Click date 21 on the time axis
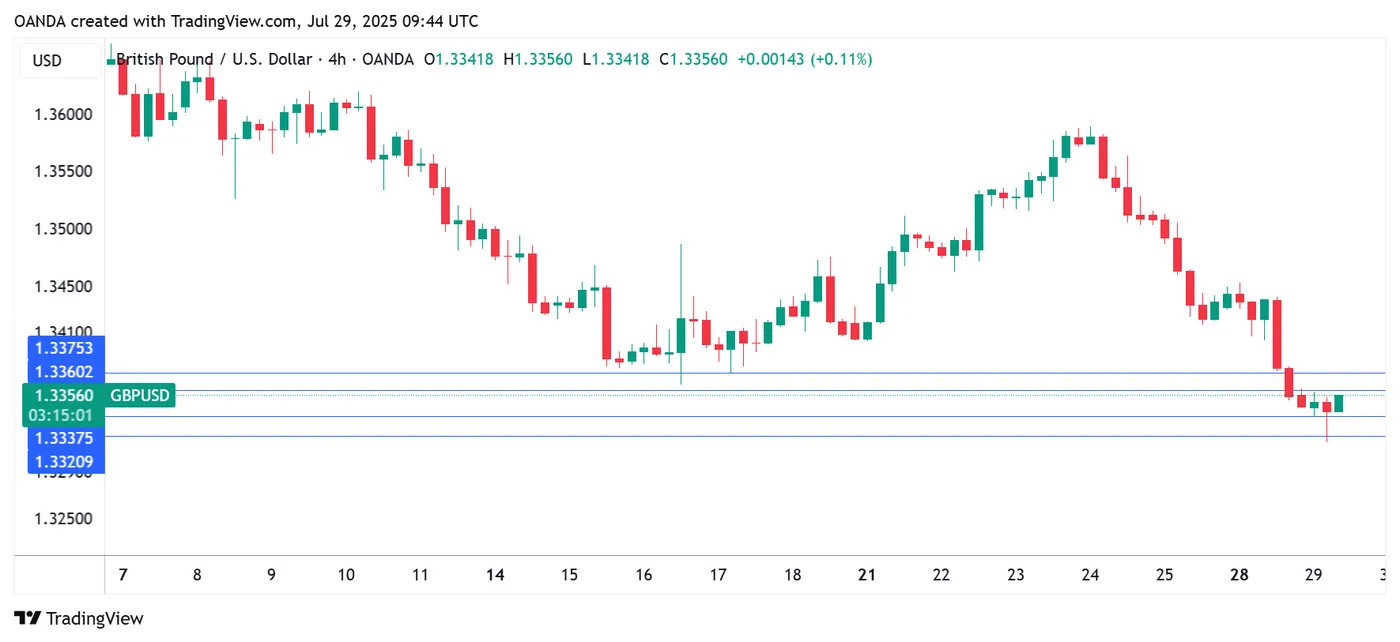Screen dimensions: 1400x642 click(x=867, y=575)
